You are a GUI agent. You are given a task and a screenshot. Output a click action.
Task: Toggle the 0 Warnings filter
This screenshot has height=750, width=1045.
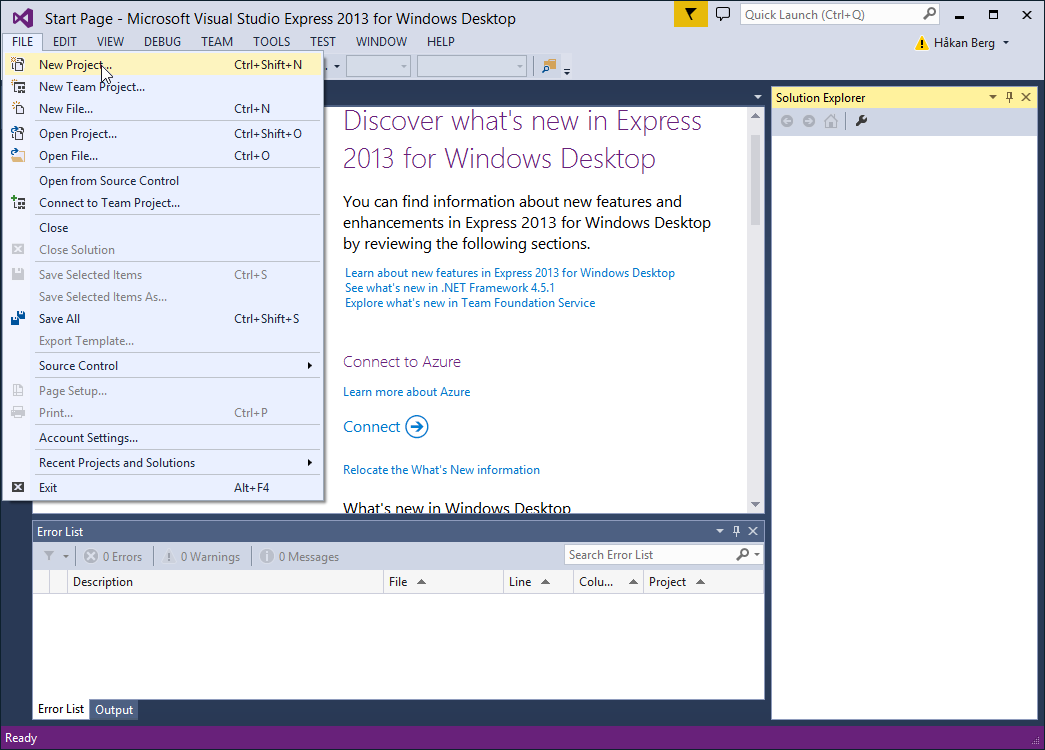[201, 557]
